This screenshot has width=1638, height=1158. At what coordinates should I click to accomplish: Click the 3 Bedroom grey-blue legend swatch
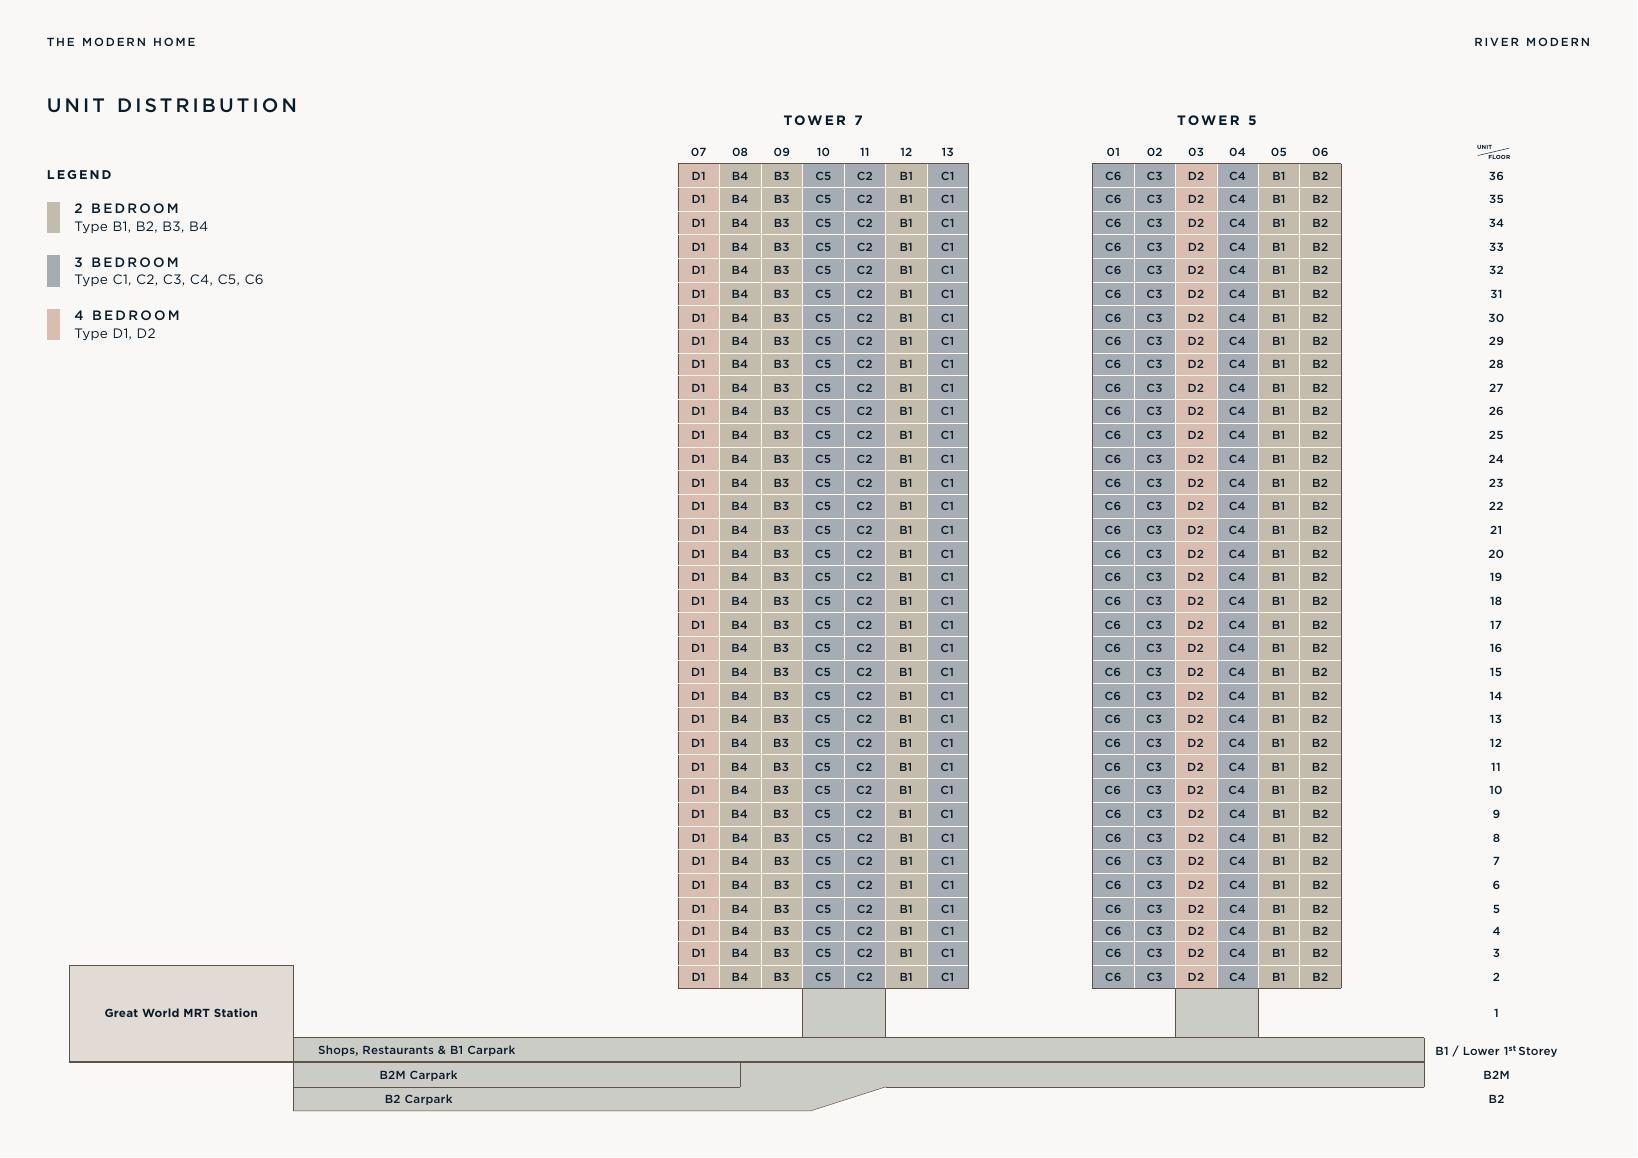53,271
